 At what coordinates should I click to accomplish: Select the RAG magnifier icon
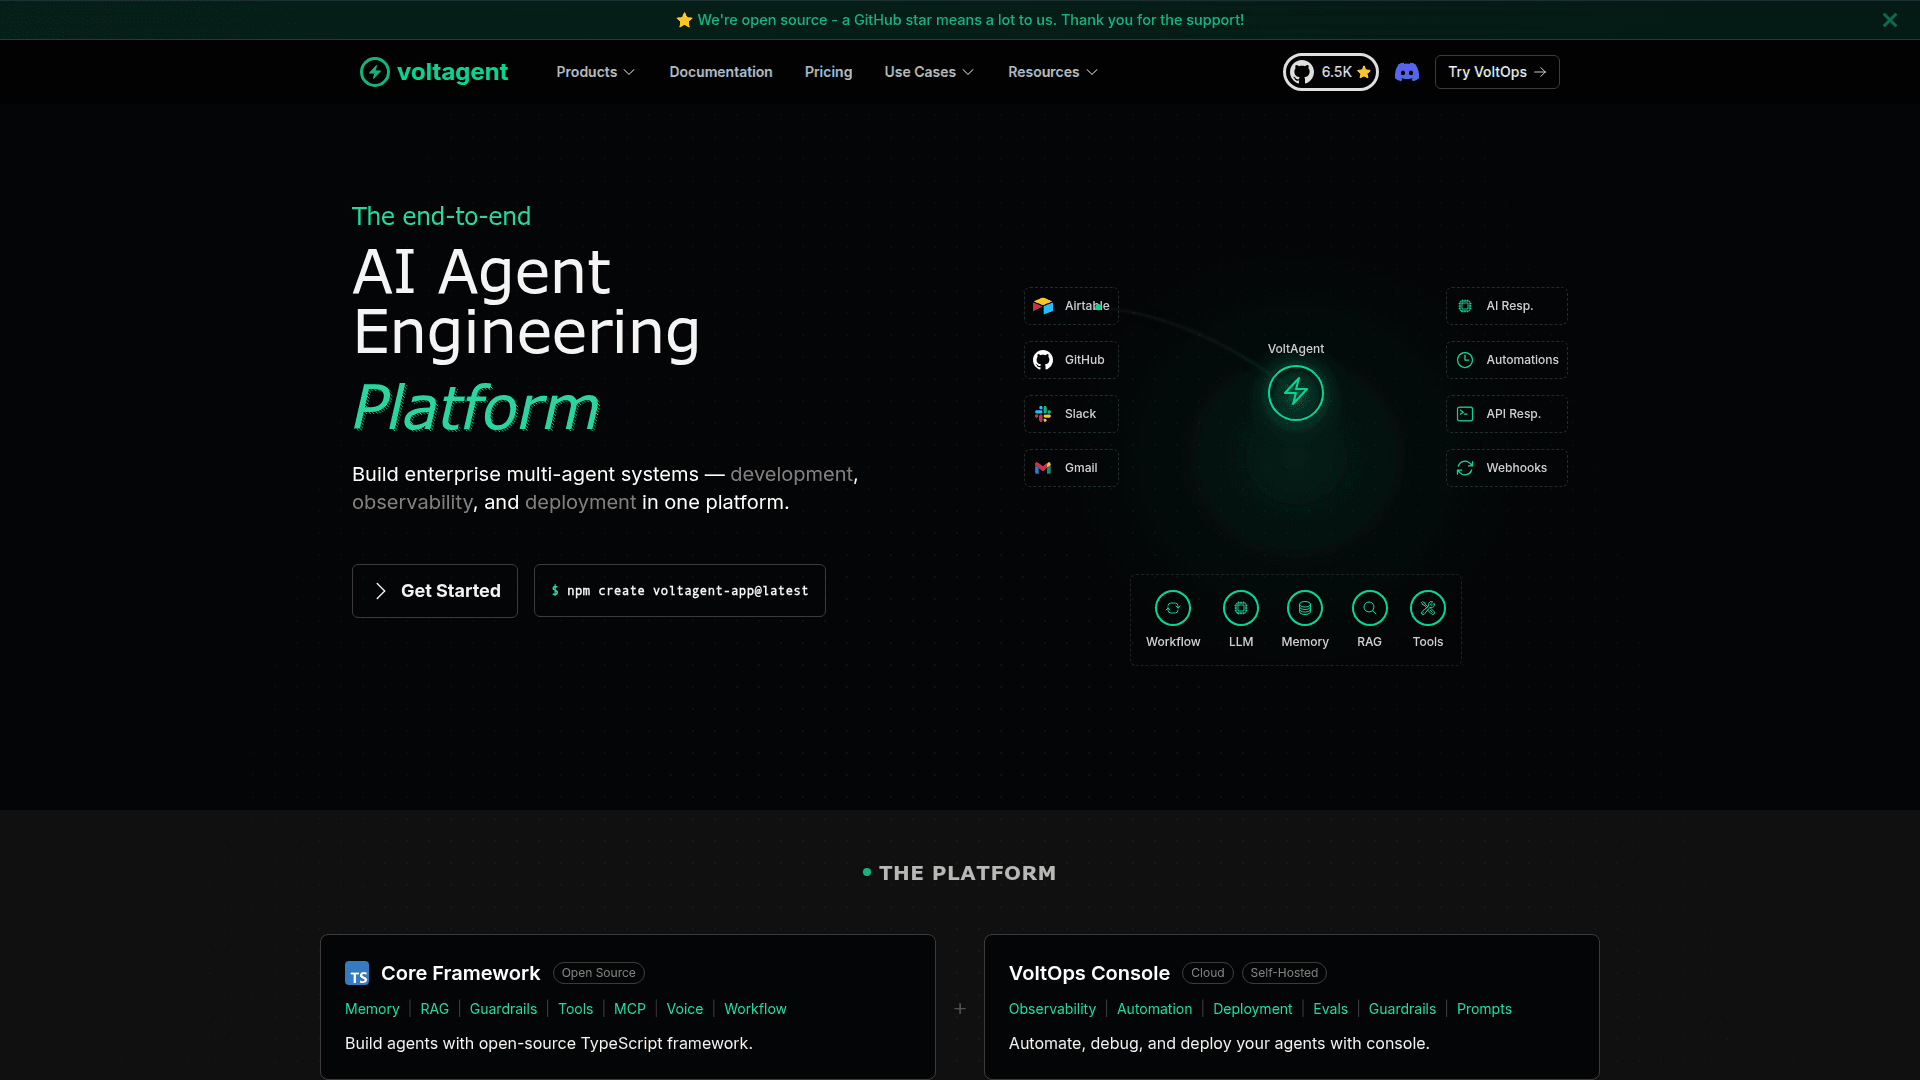coord(1368,607)
